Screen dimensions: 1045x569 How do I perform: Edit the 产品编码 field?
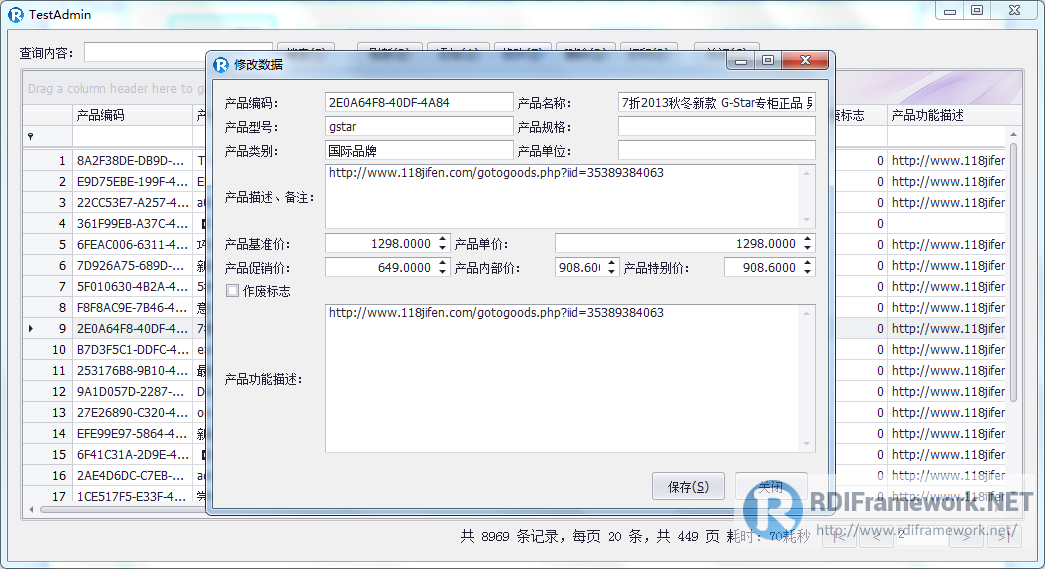(419, 103)
